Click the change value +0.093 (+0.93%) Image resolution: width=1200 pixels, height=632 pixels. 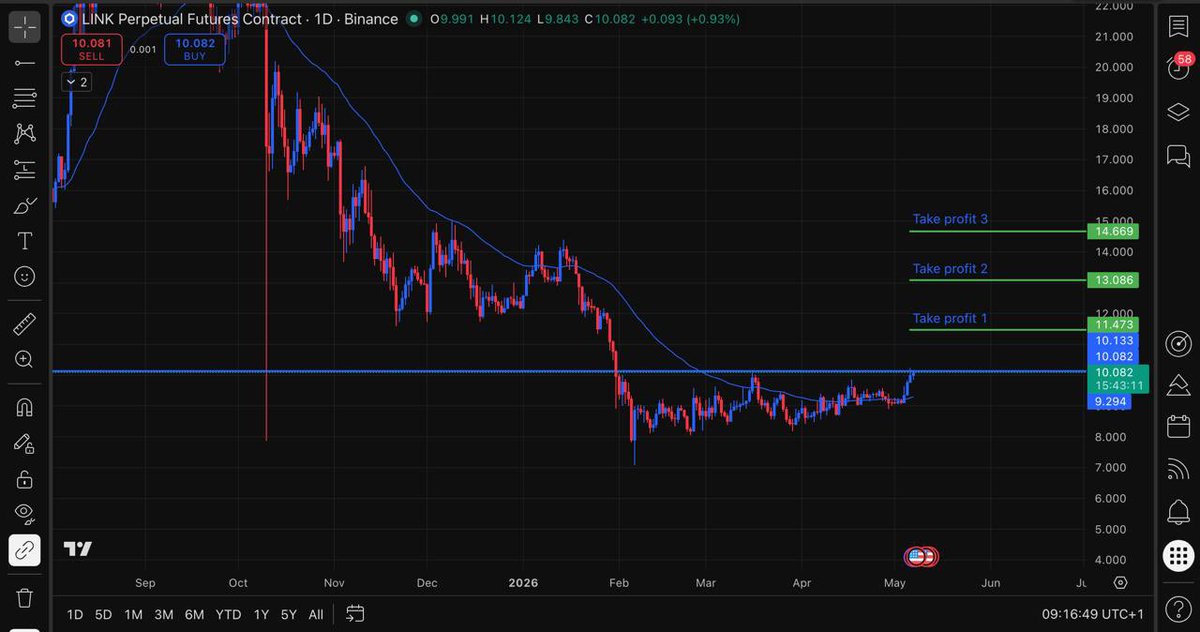(x=690, y=18)
